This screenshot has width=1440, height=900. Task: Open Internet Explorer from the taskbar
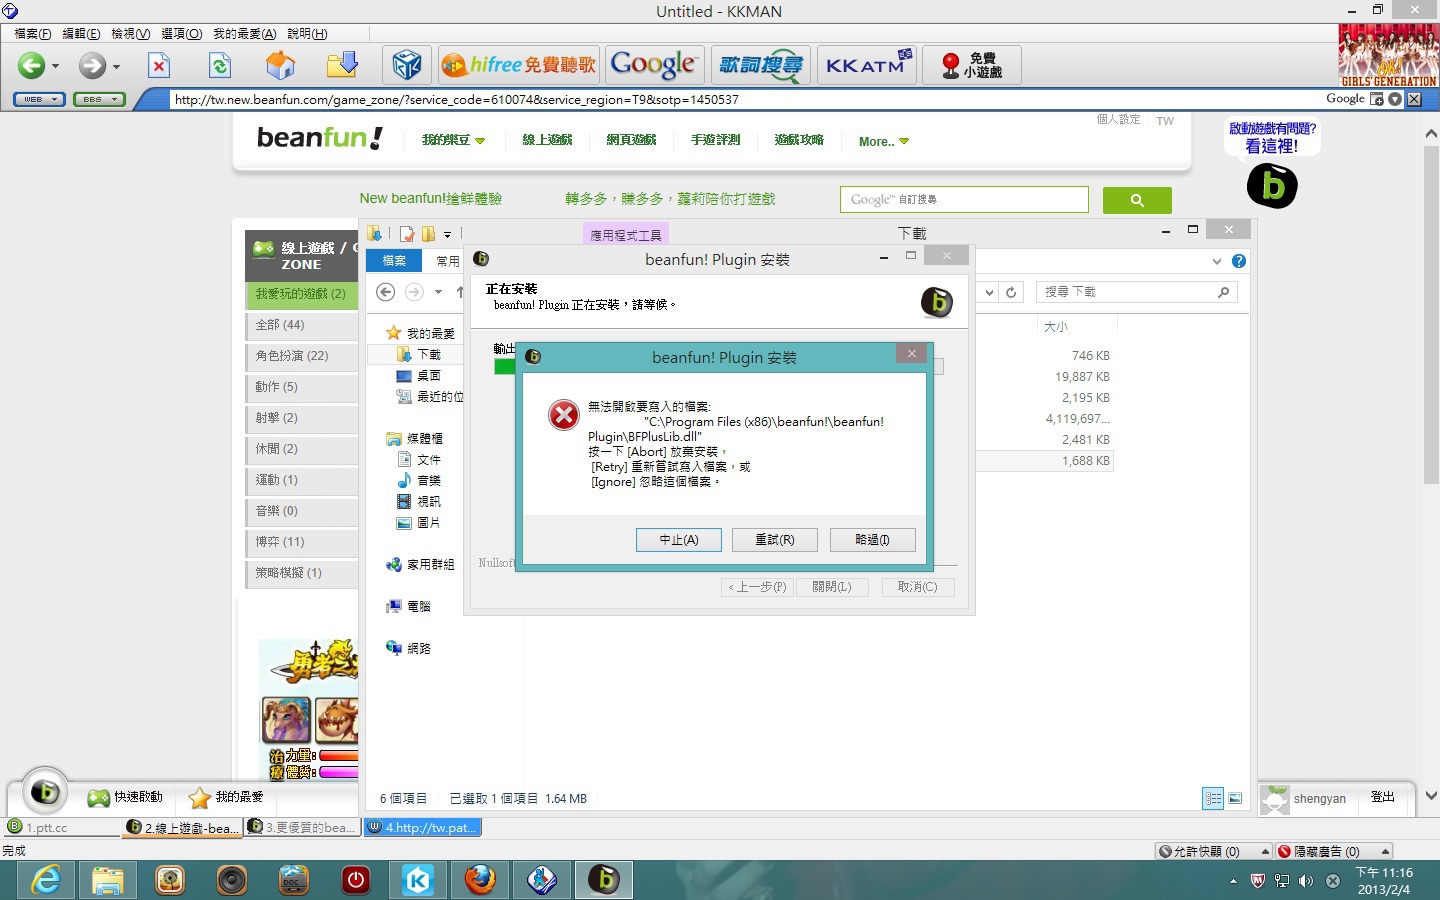[46, 880]
